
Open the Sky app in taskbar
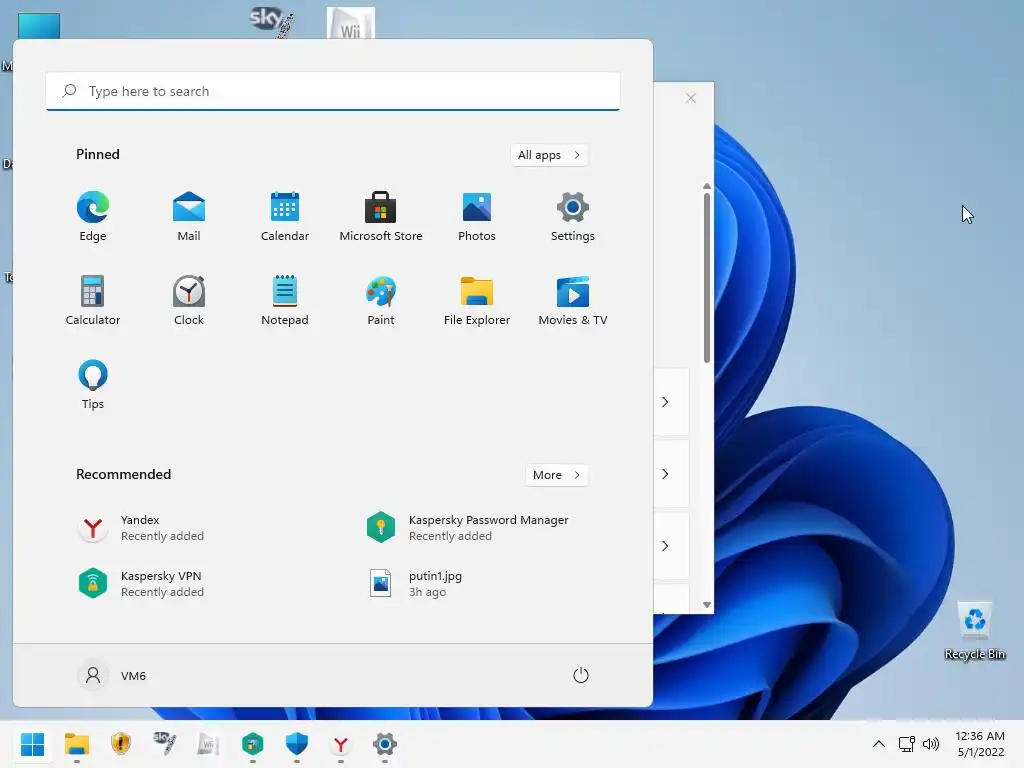click(x=165, y=744)
